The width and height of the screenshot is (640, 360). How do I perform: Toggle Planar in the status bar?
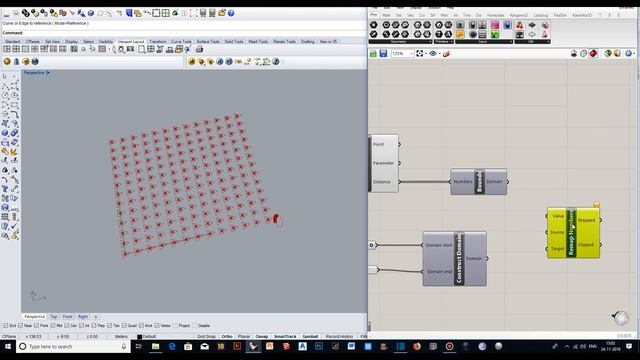[244, 337]
